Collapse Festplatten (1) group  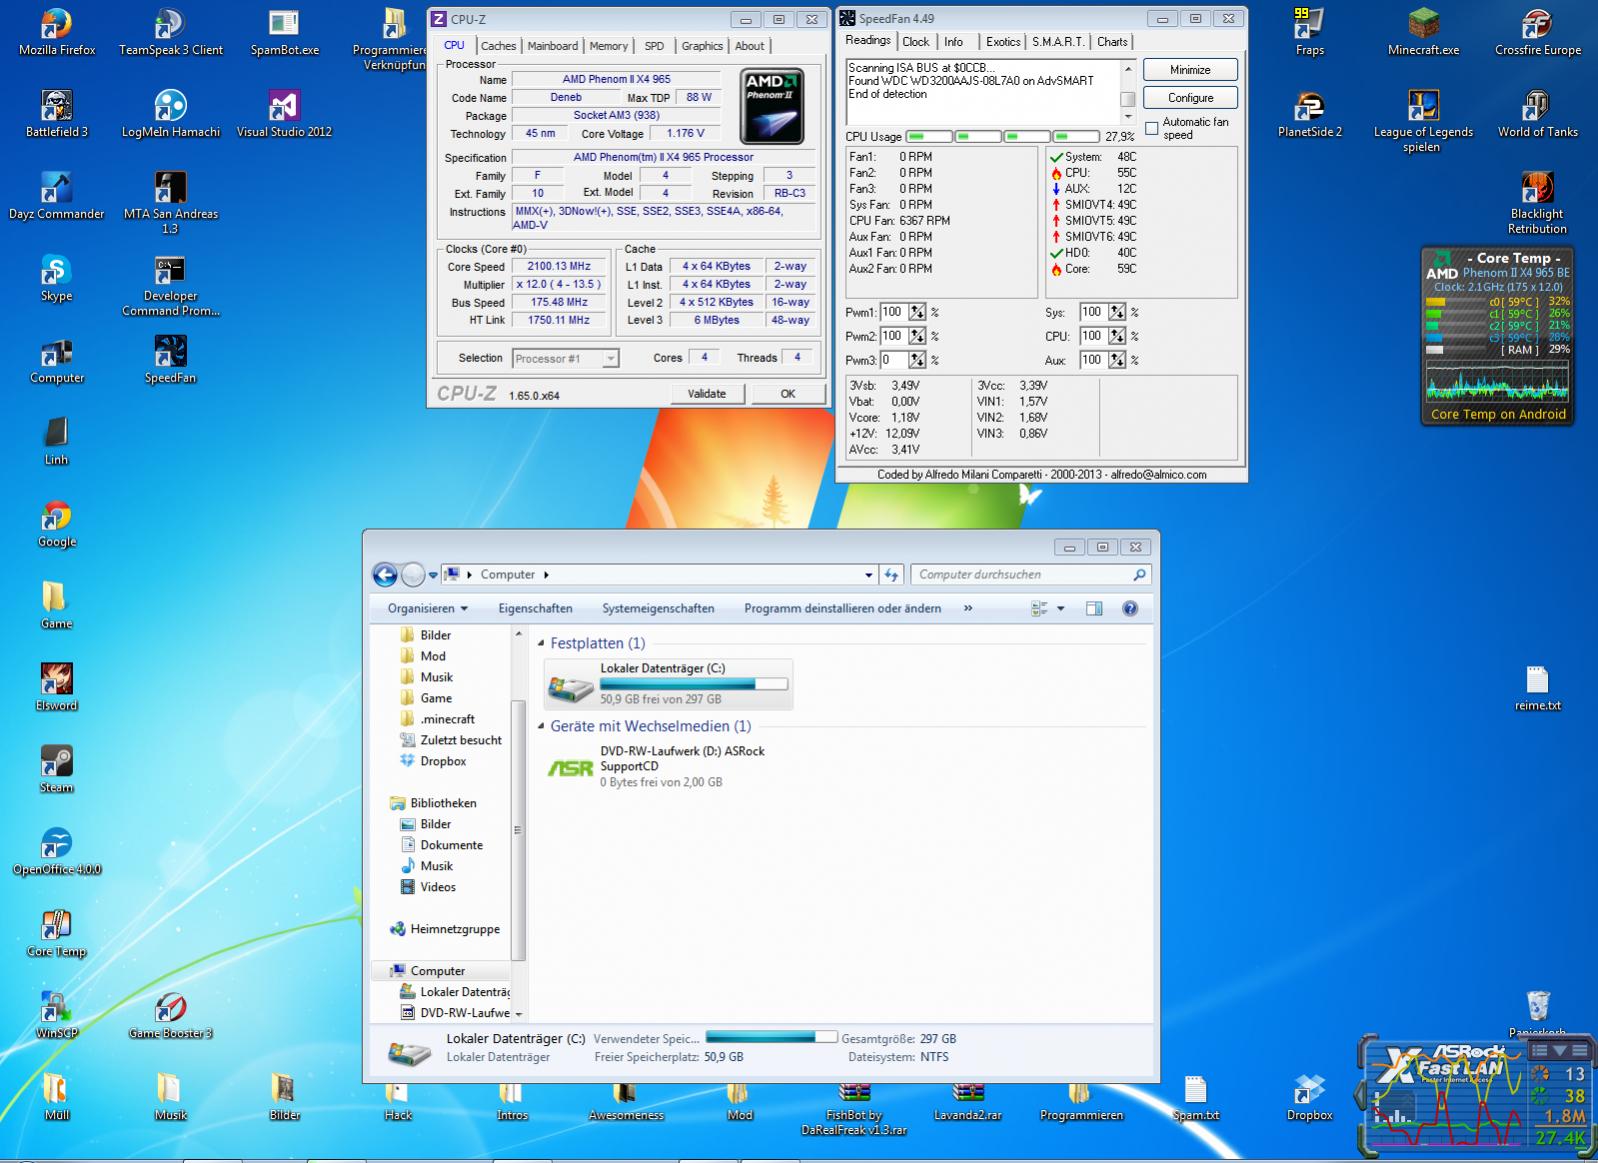tap(542, 644)
